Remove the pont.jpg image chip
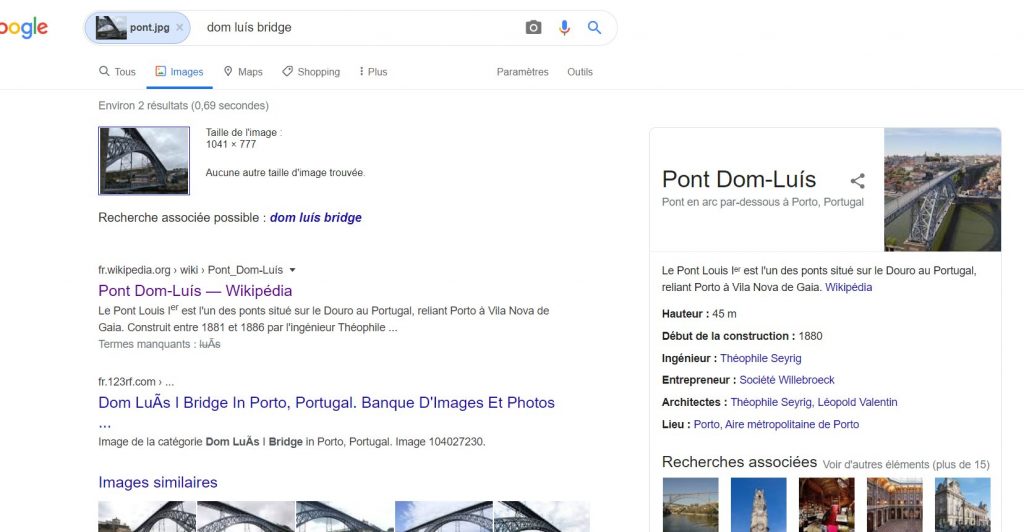Viewport: 1024px width, 532px height. (180, 28)
